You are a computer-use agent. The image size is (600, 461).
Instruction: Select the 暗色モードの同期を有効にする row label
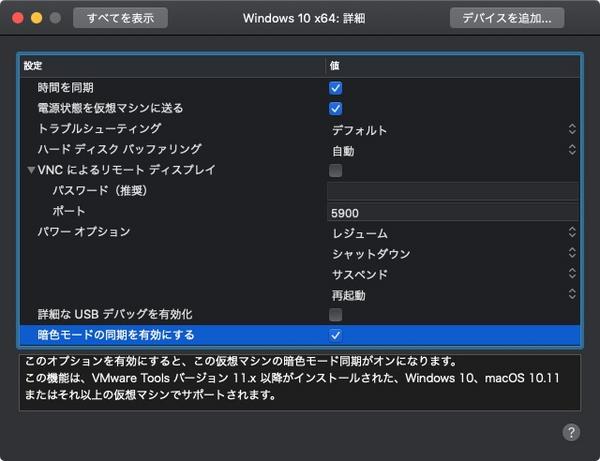(116, 335)
